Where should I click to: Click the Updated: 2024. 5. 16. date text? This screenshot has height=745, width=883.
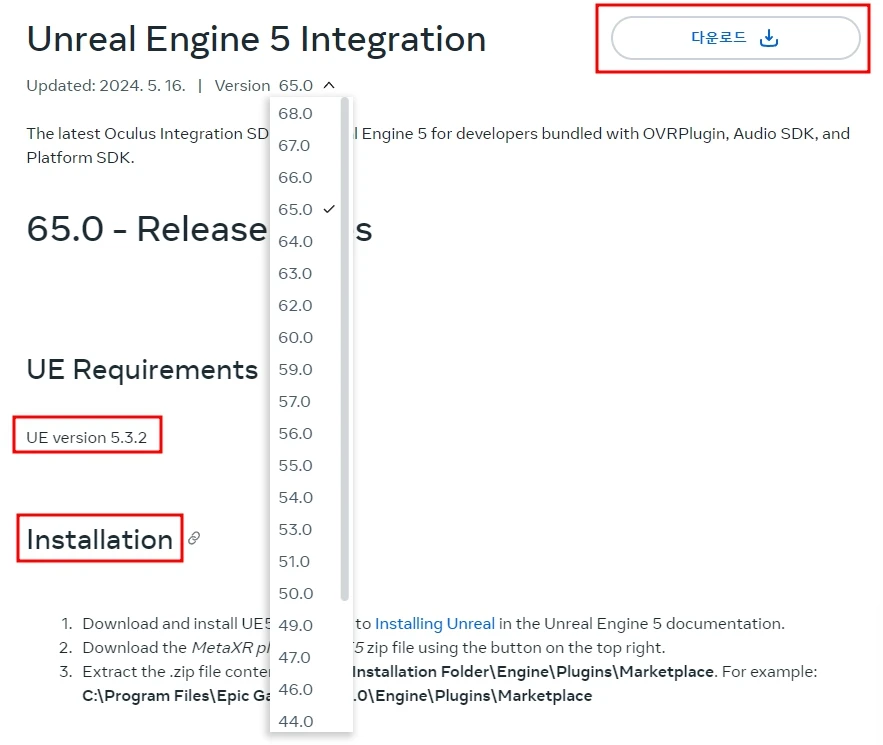106,86
